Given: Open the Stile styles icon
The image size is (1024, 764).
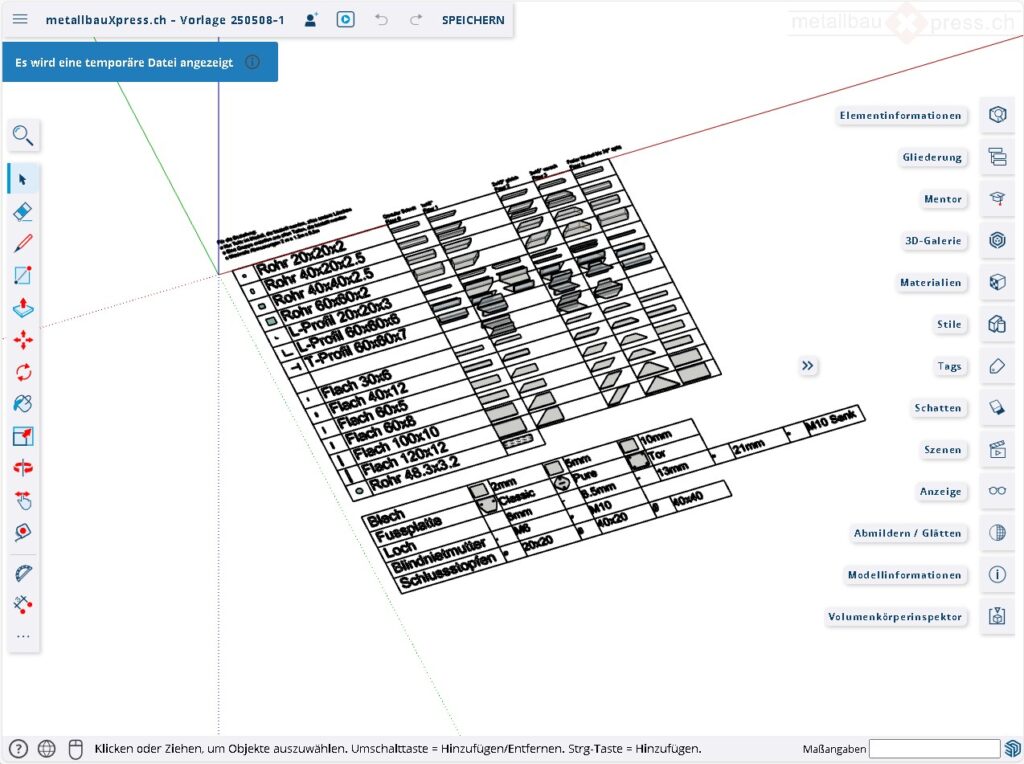Looking at the screenshot, I should pyautogui.click(x=997, y=324).
